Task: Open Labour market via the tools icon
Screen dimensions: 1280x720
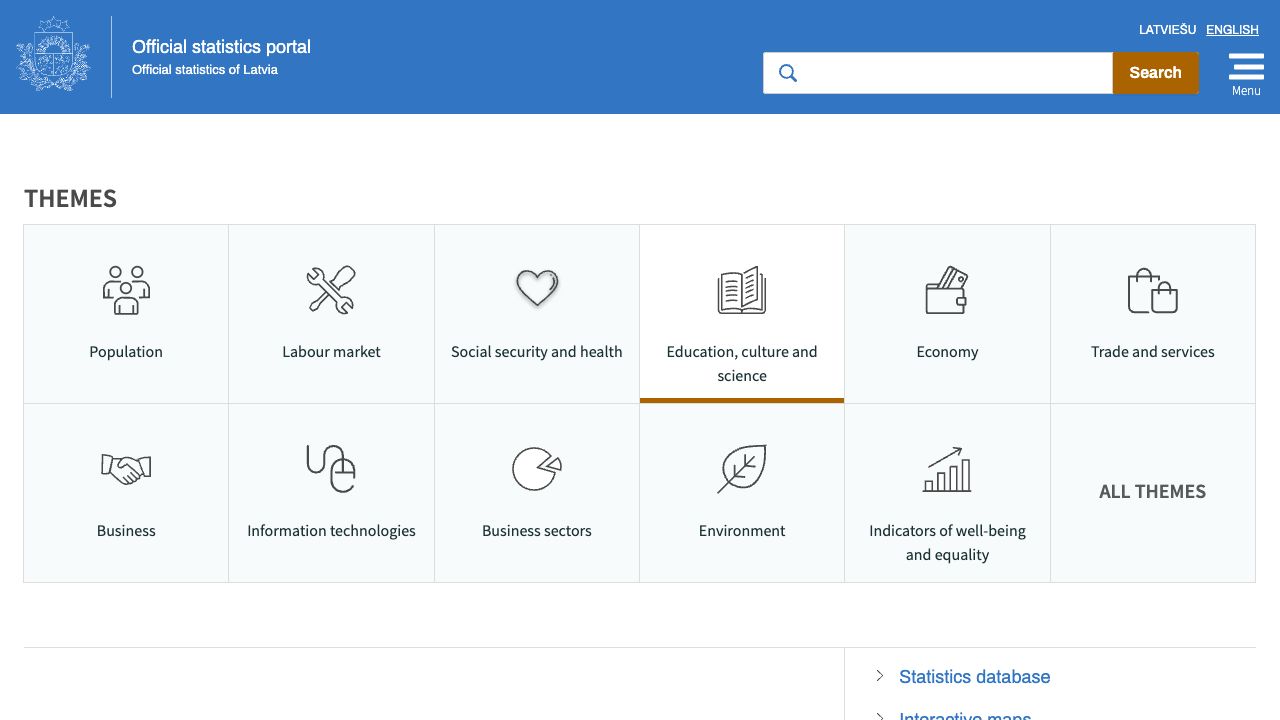Action: coord(331,290)
